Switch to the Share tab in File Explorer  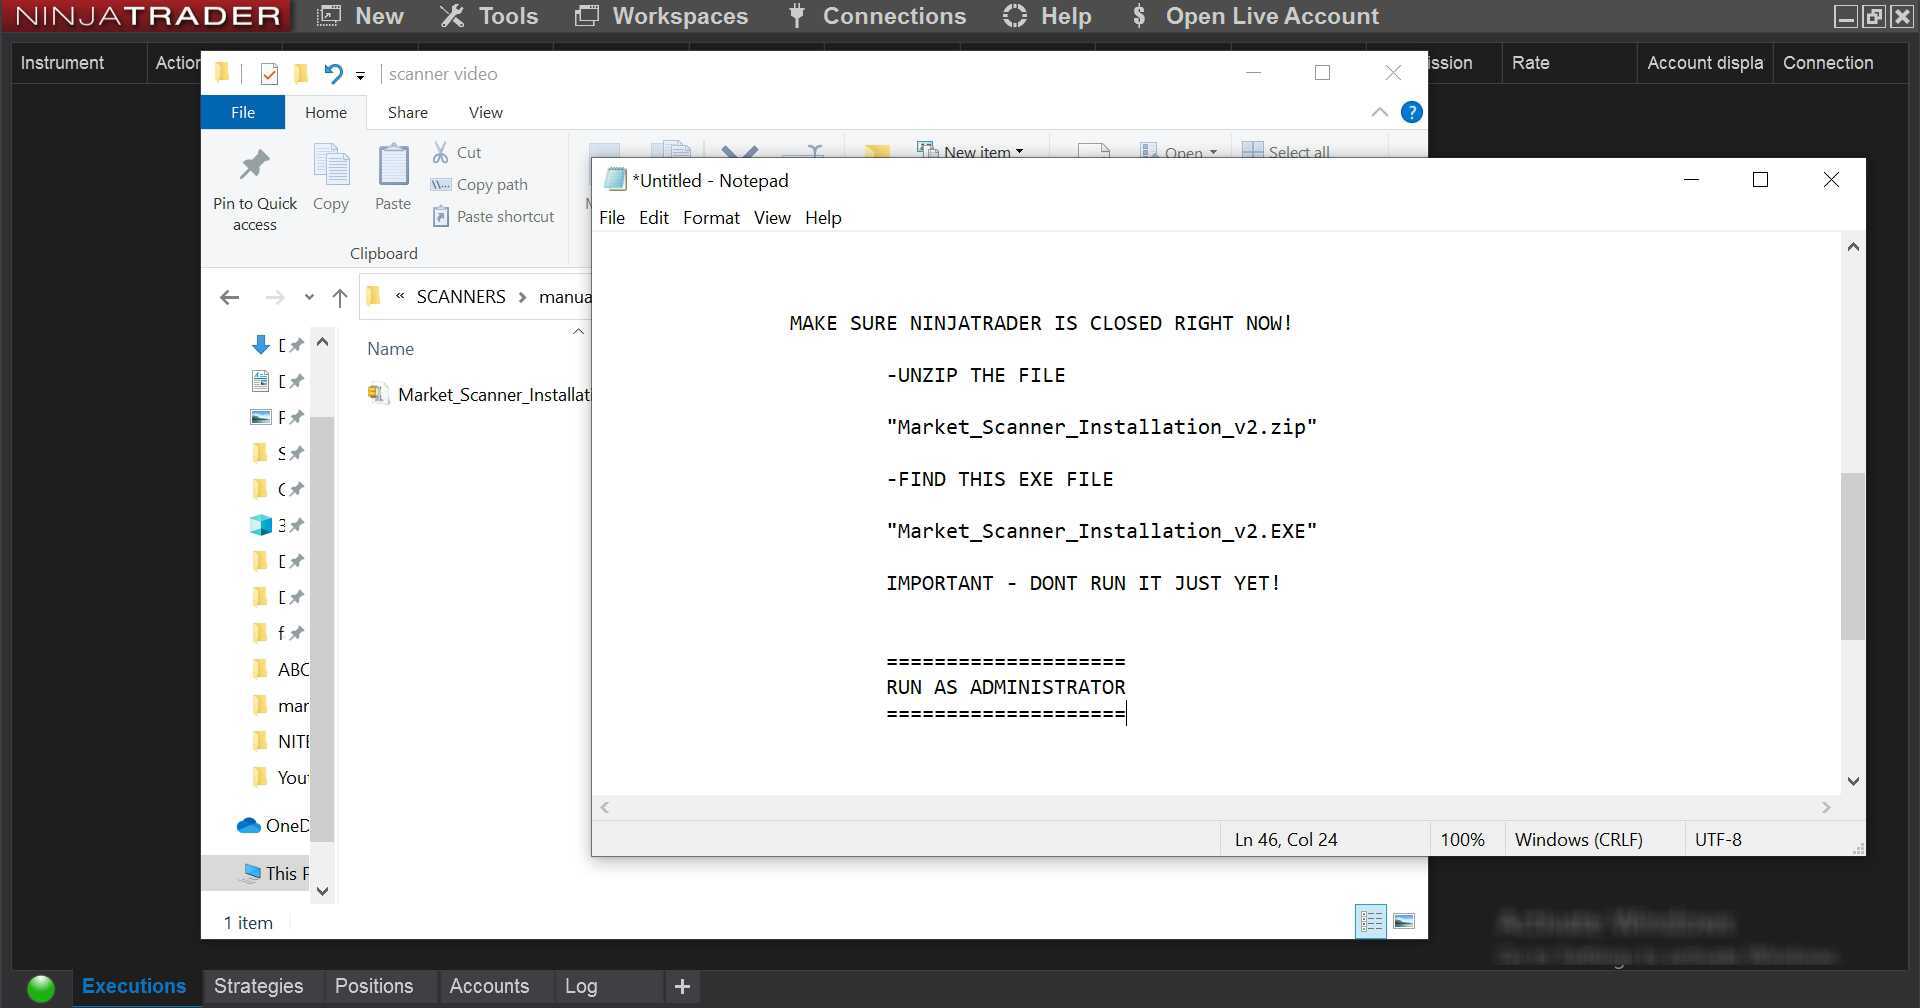[406, 112]
